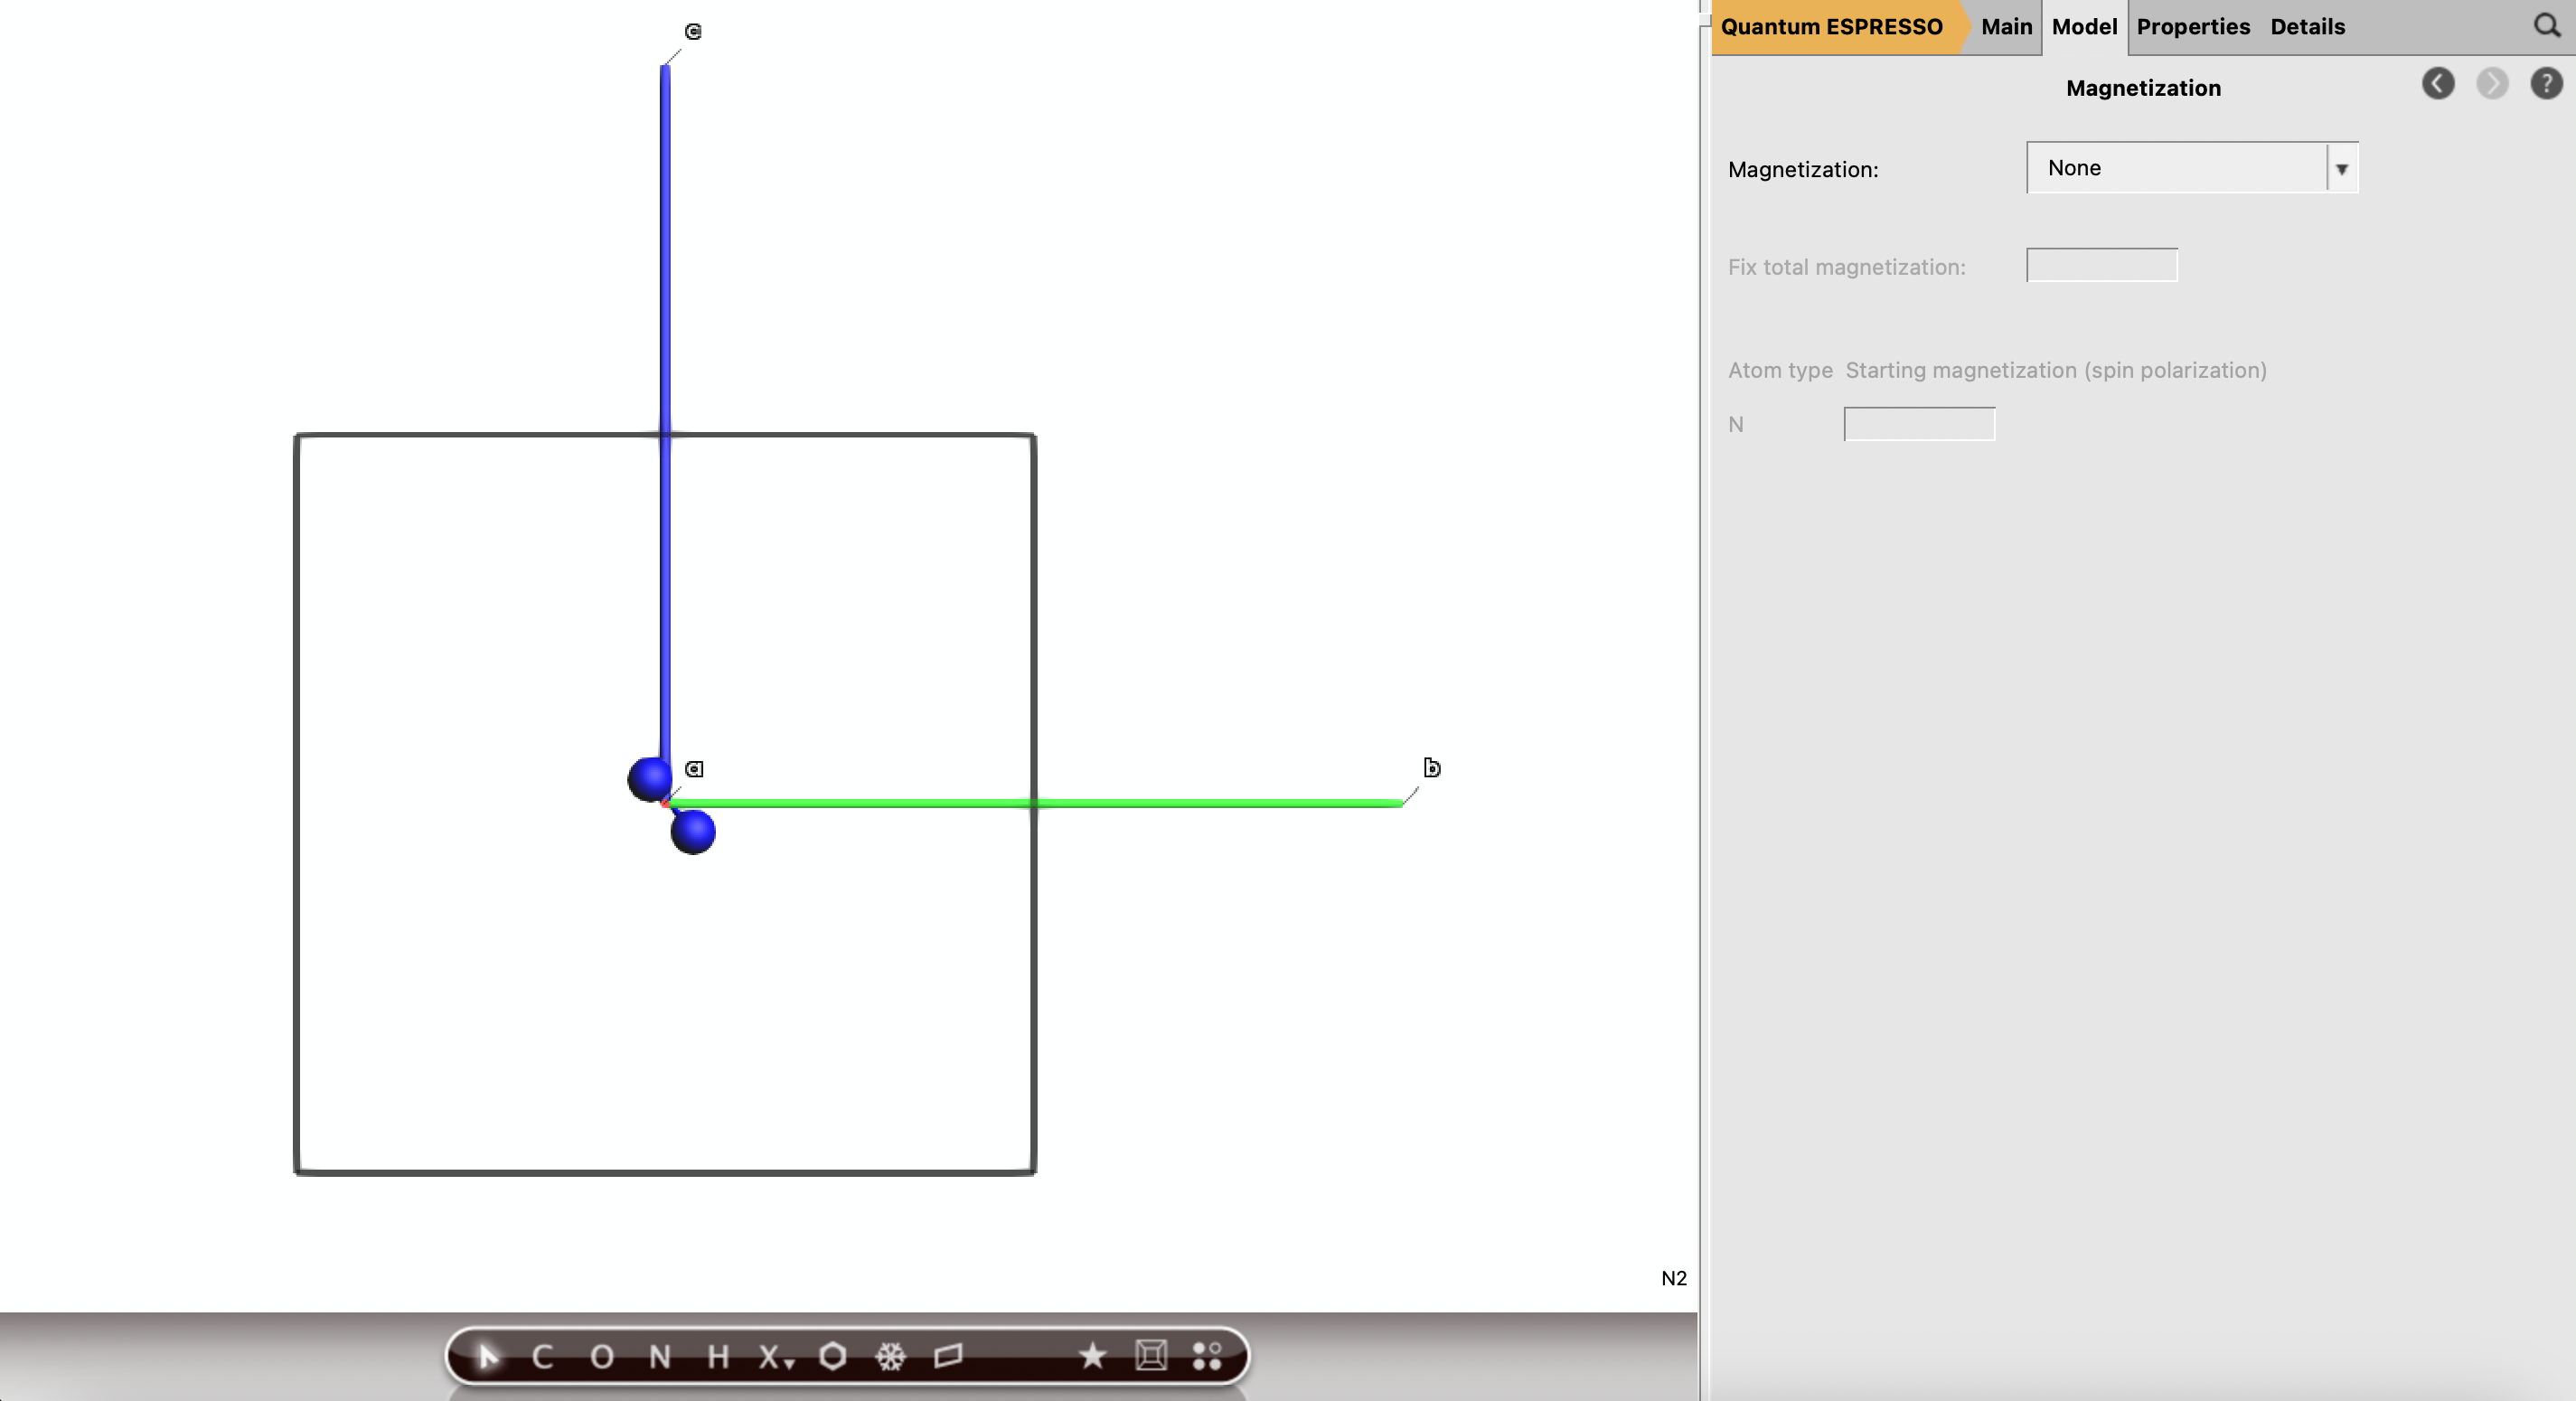The height and width of the screenshot is (1401, 2576).
Task: Click the star favorites icon
Action: coord(1092,1356)
